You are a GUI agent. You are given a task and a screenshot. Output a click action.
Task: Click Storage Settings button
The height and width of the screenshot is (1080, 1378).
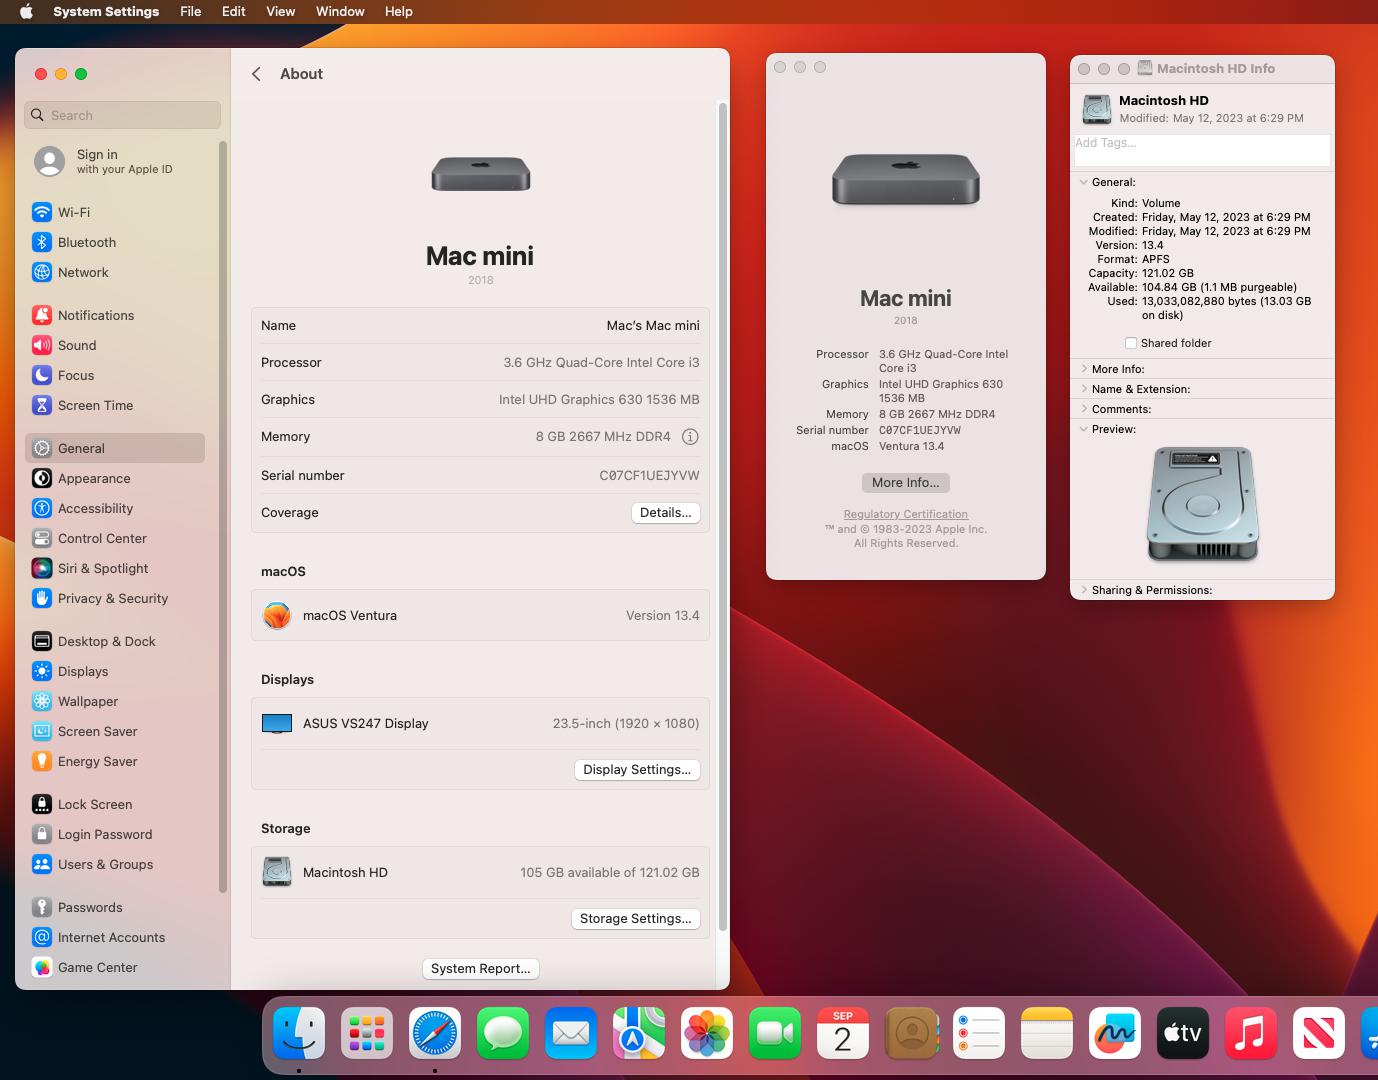[x=635, y=918]
